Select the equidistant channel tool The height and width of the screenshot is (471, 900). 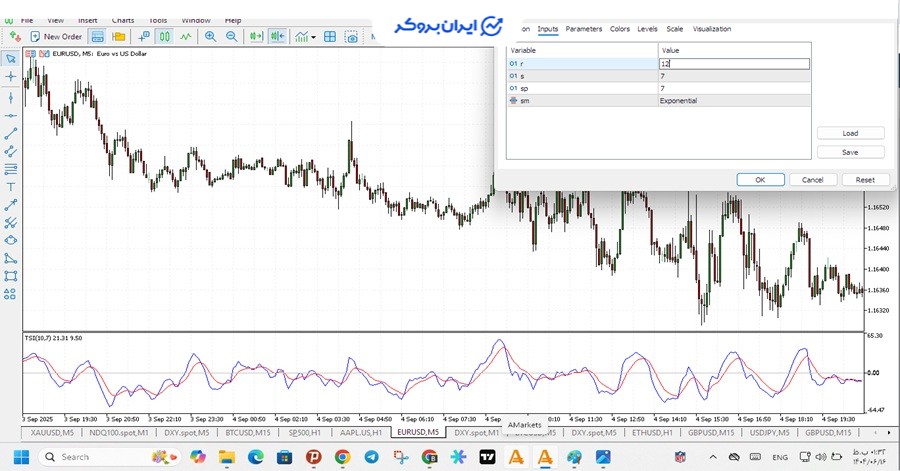point(10,151)
